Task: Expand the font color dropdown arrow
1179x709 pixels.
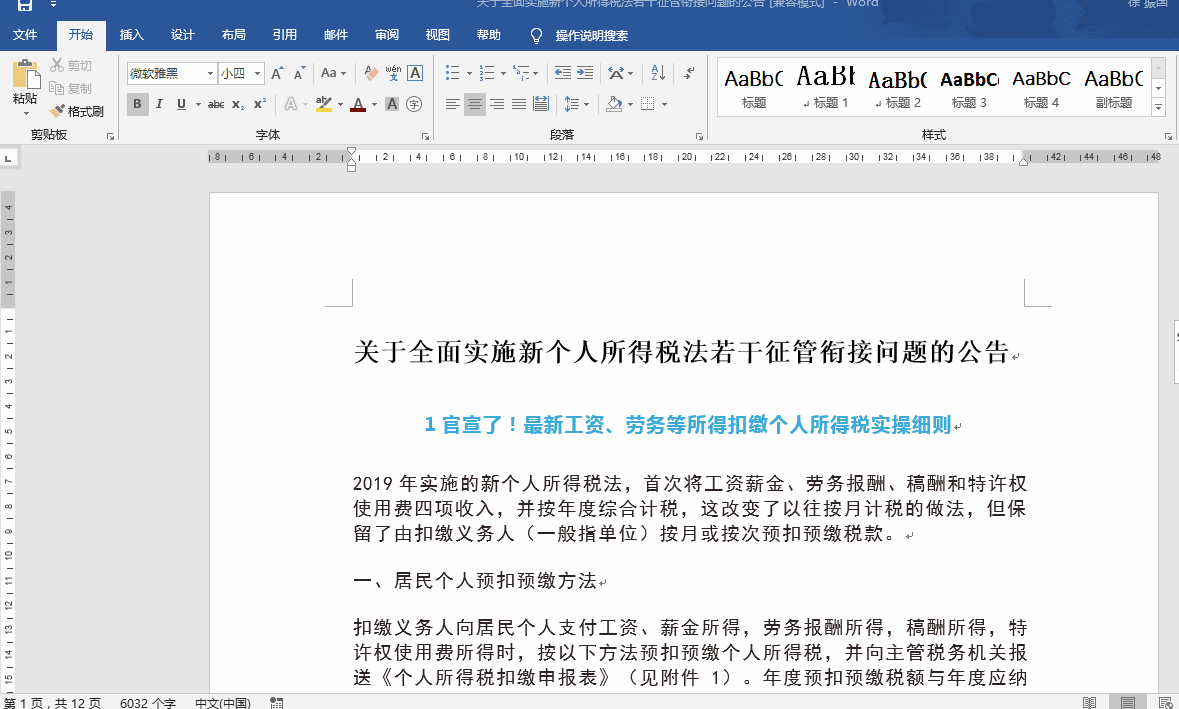Action: pyautogui.click(x=374, y=103)
